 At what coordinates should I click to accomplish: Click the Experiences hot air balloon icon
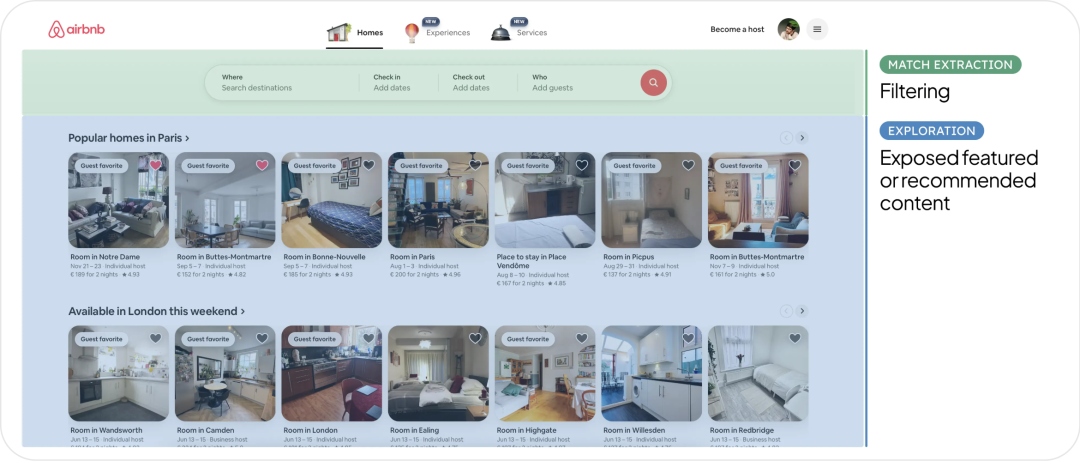click(x=411, y=33)
